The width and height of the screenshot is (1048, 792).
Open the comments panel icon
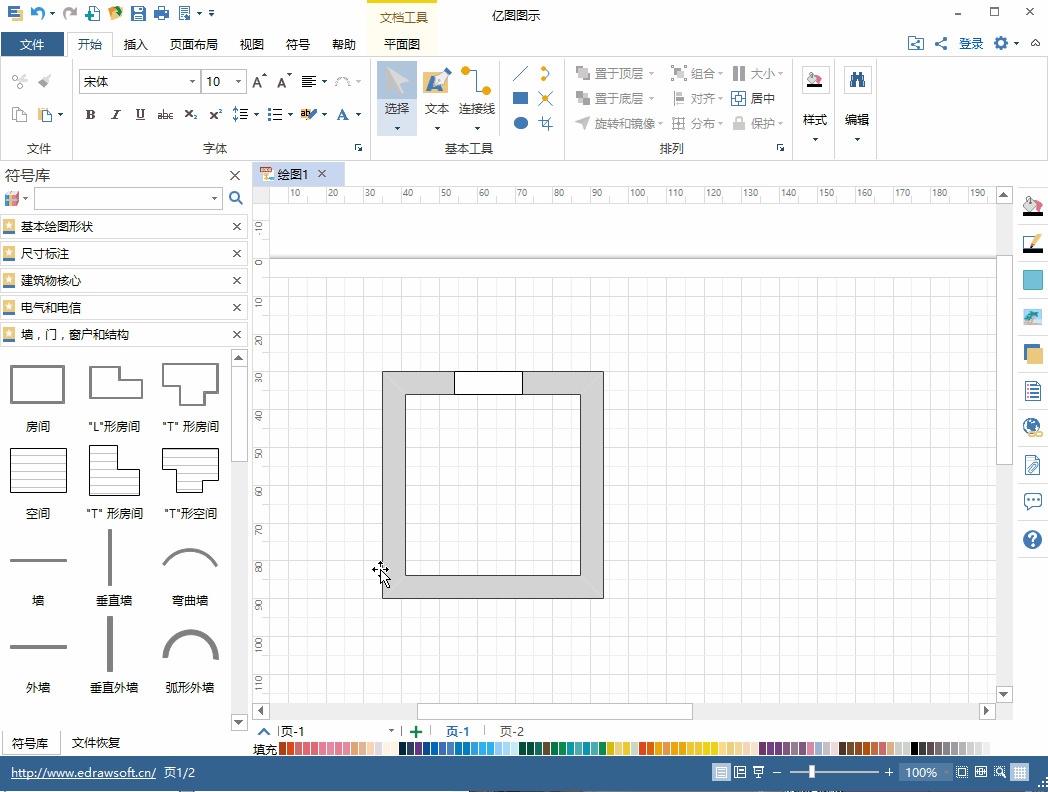pyautogui.click(x=1032, y=501)
